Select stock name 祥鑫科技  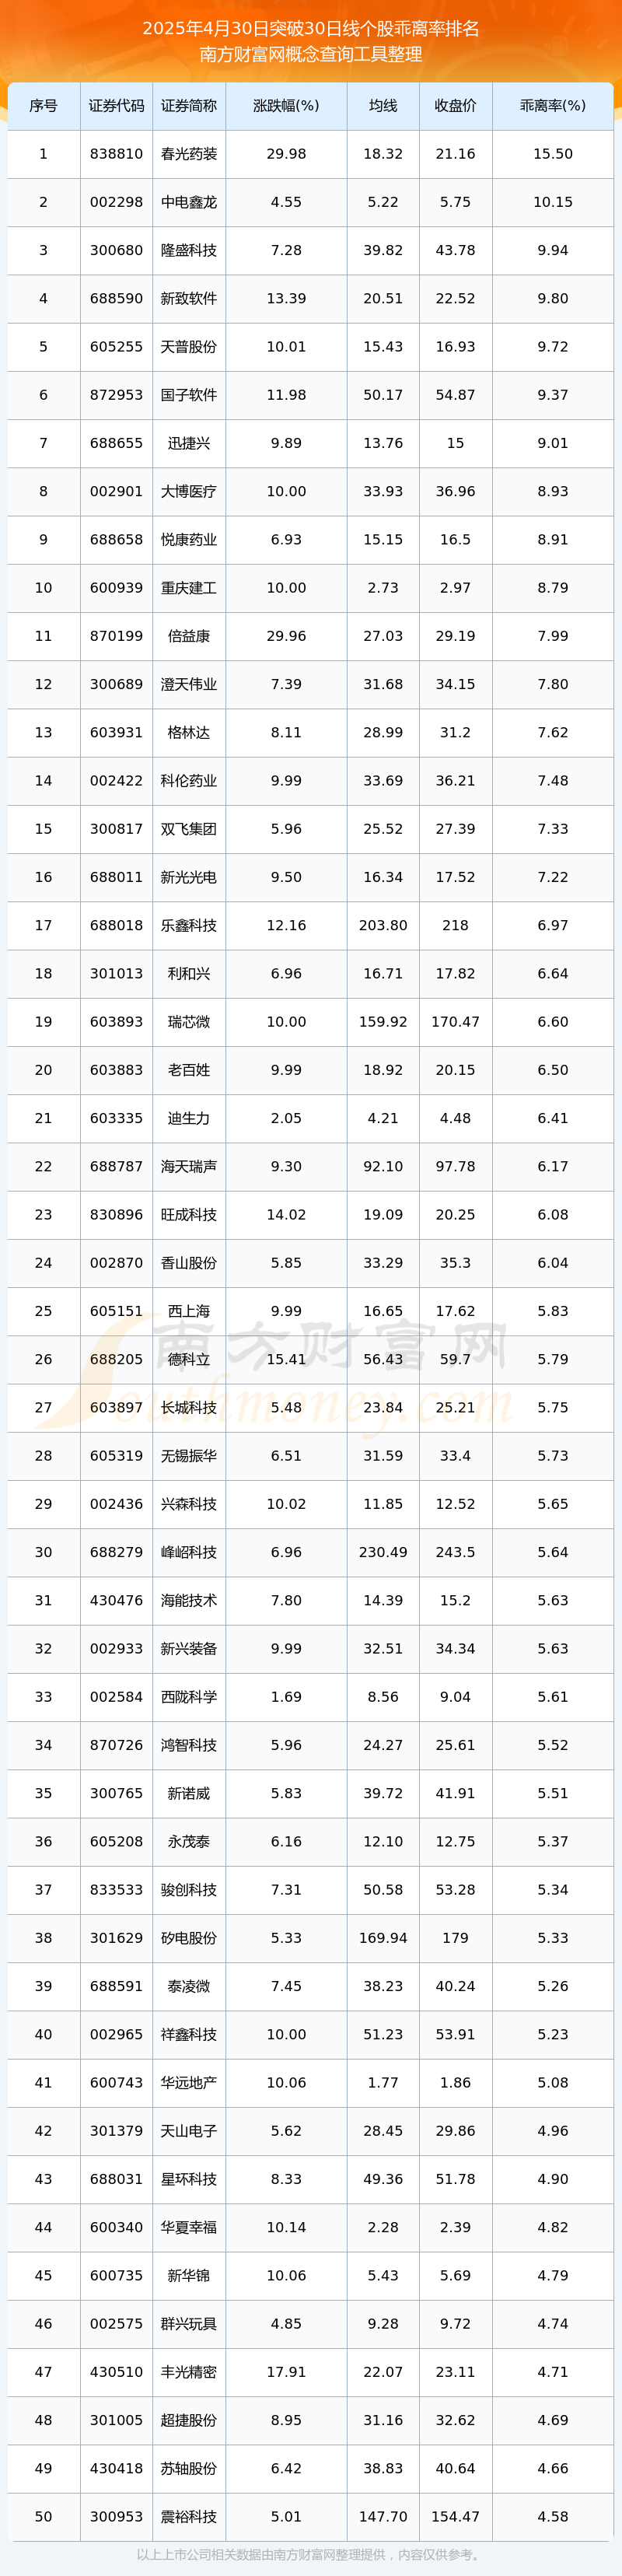[189, 2034]
